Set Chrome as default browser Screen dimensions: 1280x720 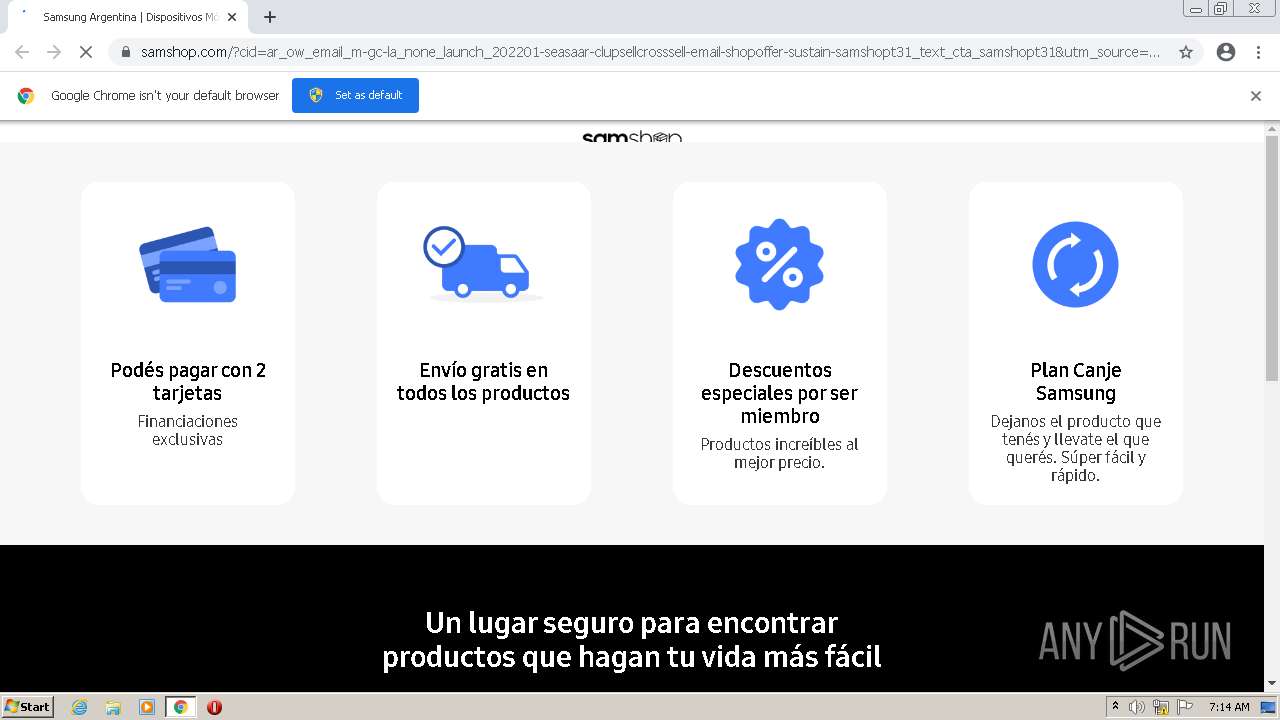pos(355,95)
